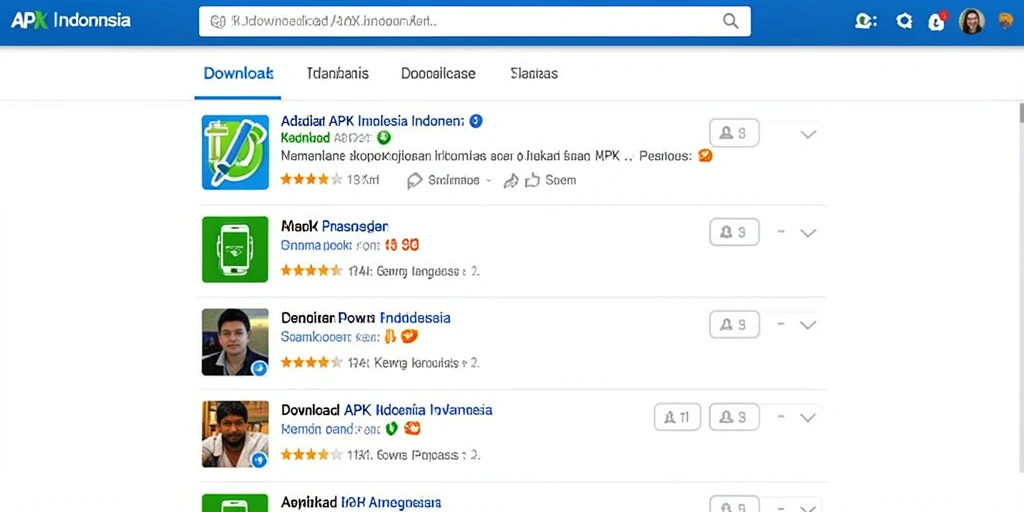
Task: Open Adadiat APK Indonesia title link
Action: (372, 121)
